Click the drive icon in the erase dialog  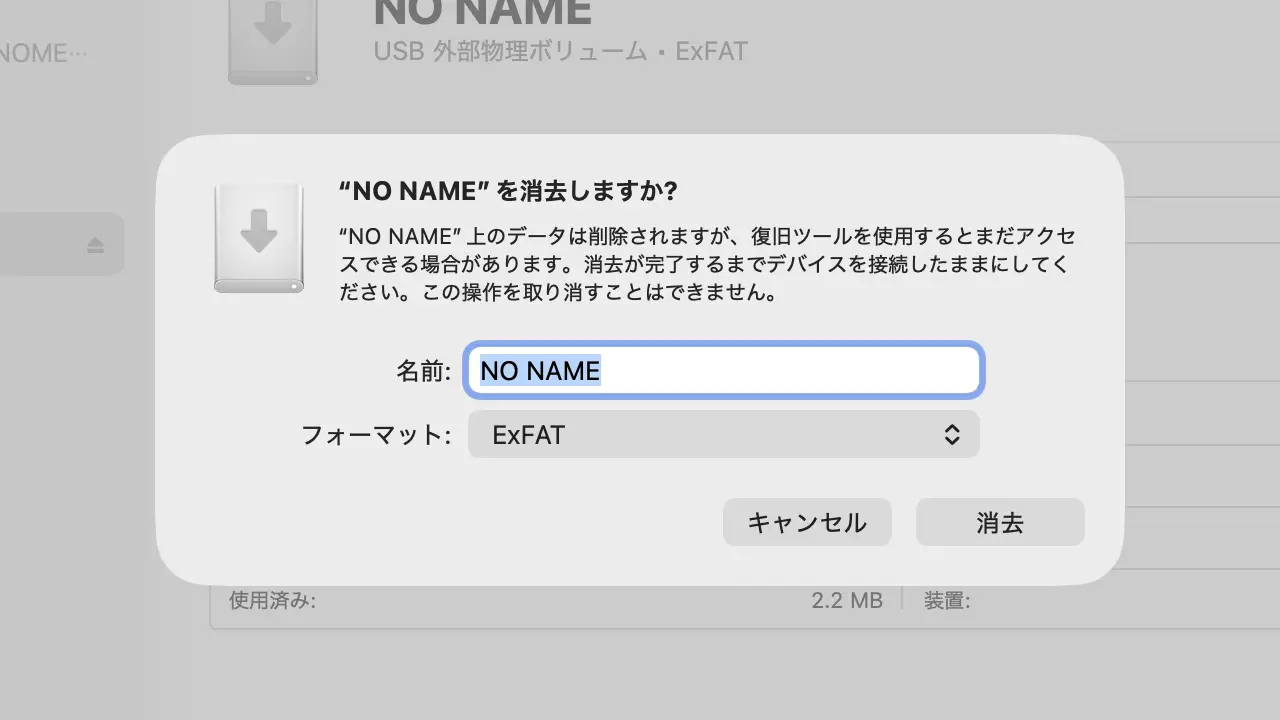click(x=259, y=238)
